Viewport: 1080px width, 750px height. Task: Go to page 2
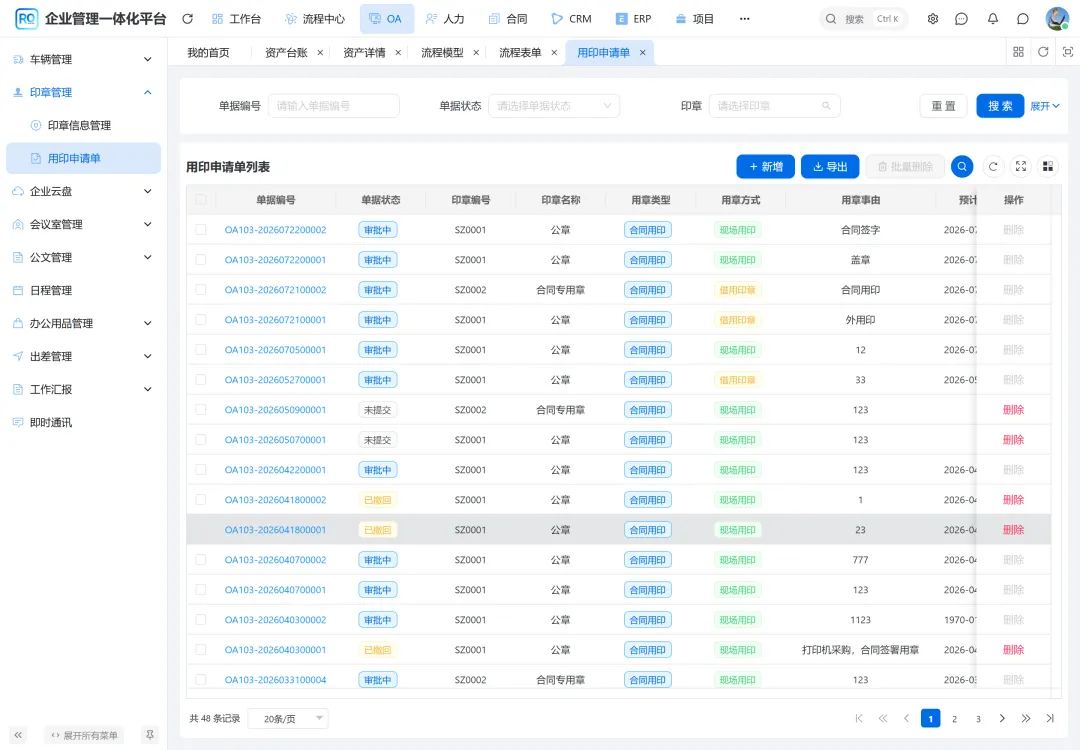coord(954,718)
